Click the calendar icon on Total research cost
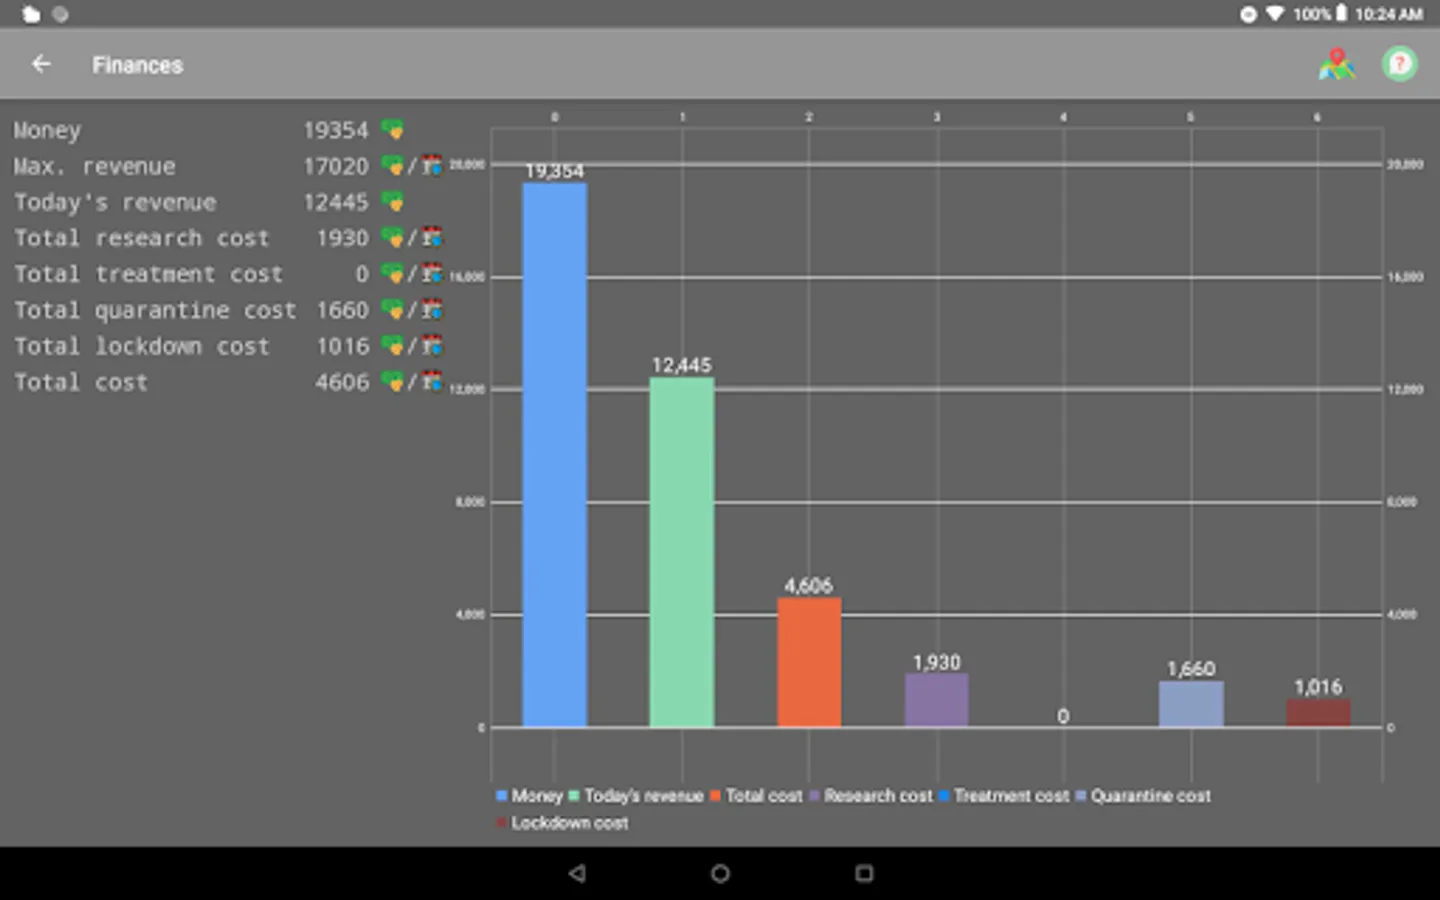This screenshot has height=900, width=1440. coord(431,238)
